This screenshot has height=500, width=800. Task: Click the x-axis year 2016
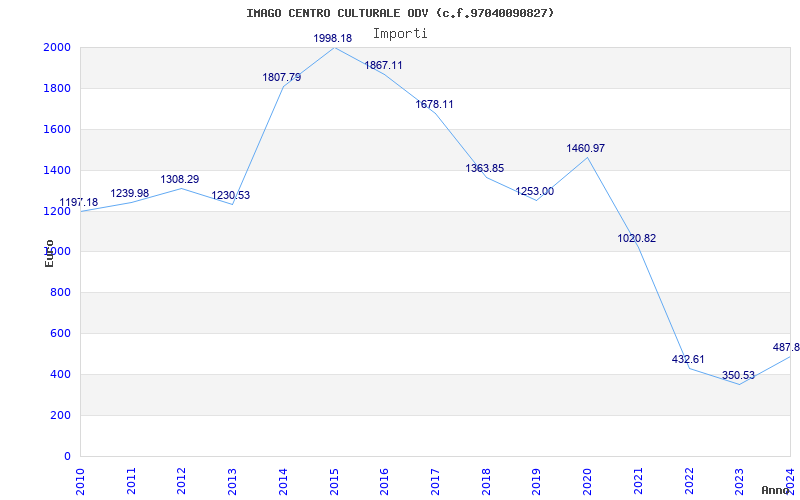click(x=384, y=481)
